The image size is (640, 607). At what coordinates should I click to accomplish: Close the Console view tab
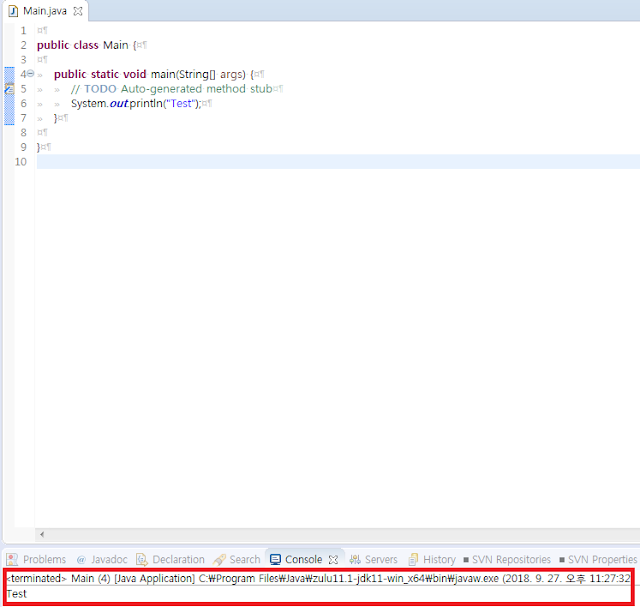333,560
